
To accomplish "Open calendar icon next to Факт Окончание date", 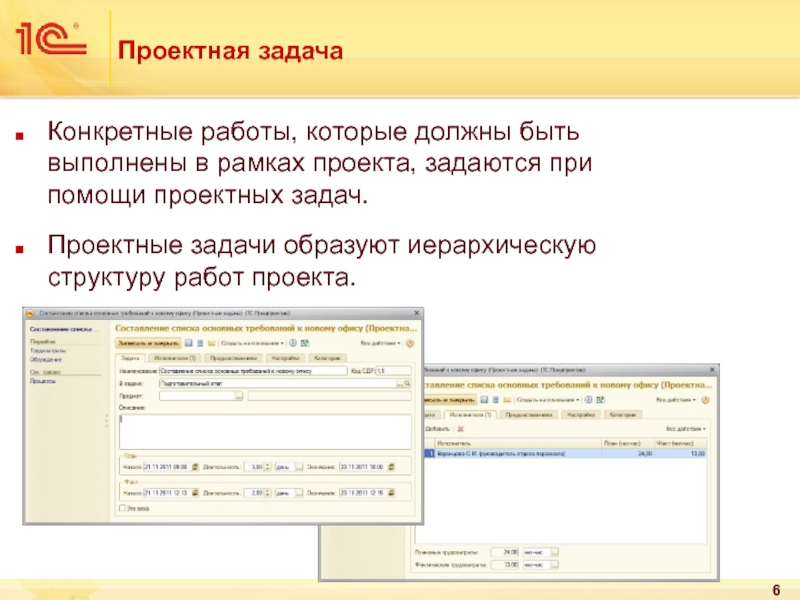I will pyautogui.click(x=391, y=493).
